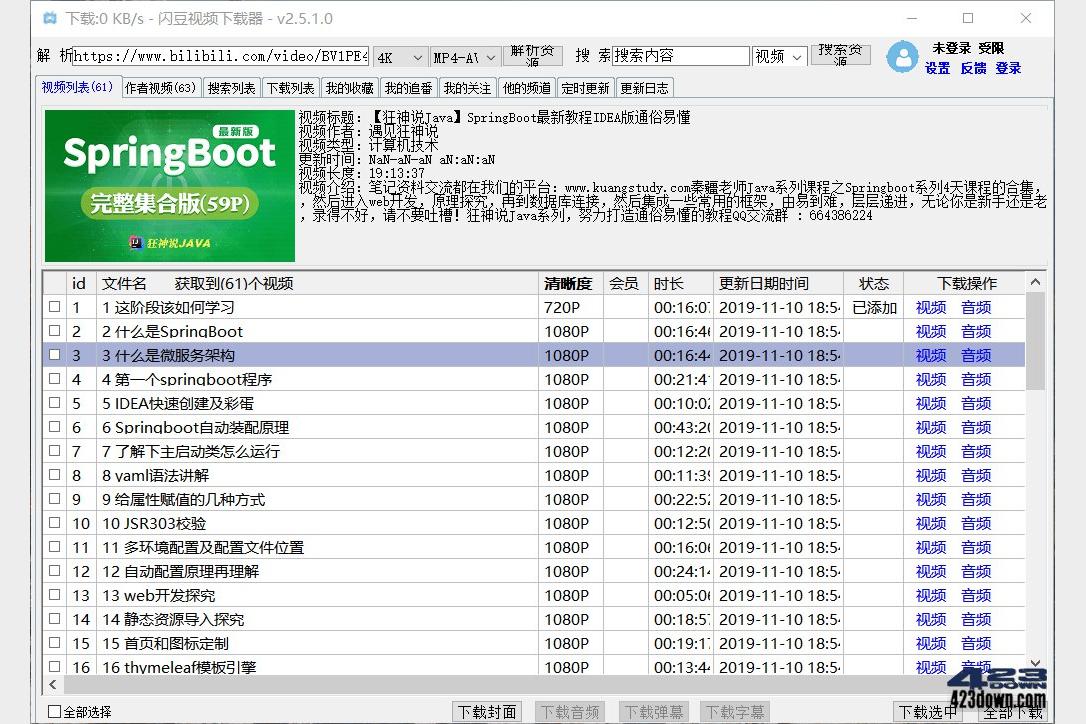Click the scroll up arrow of the video list
Viewport: 1086px width, 724px height.
coord(1035,282)
